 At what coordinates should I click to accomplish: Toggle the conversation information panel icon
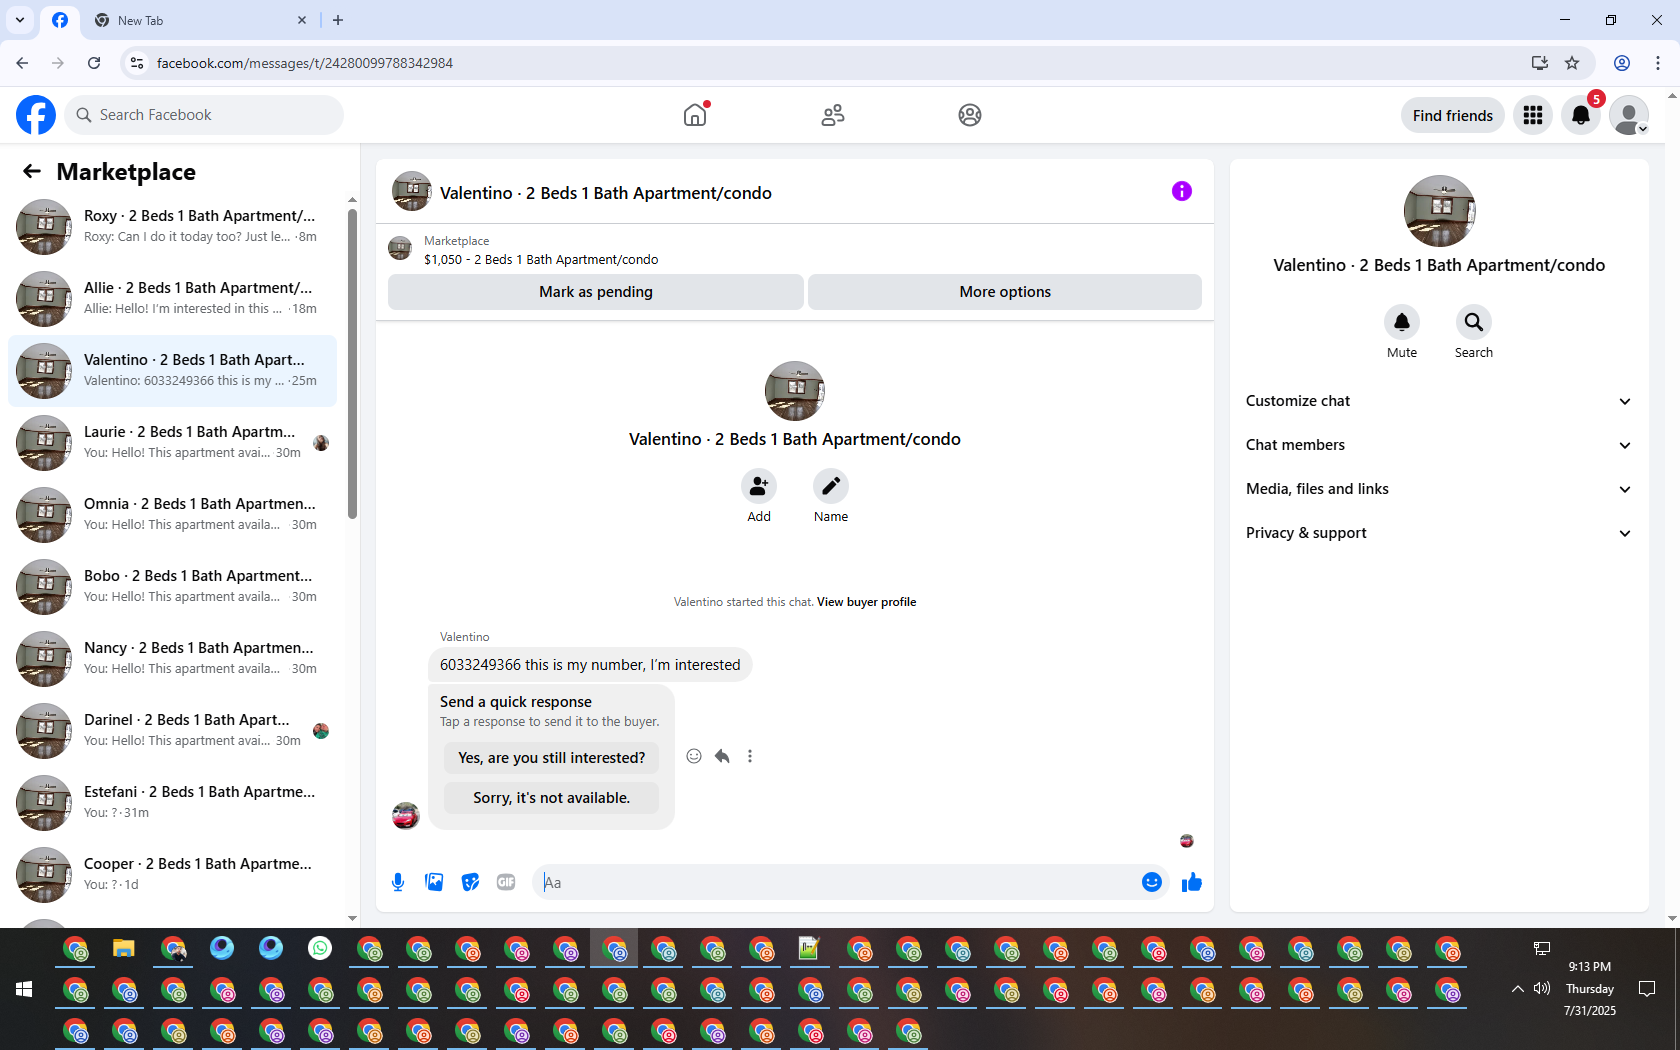coord(1182,191)
